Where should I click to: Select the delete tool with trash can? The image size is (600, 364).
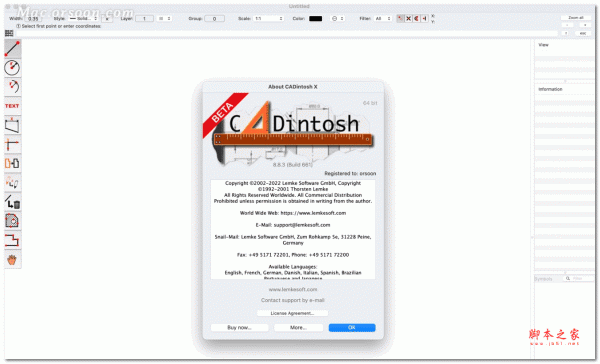[12, 202]
